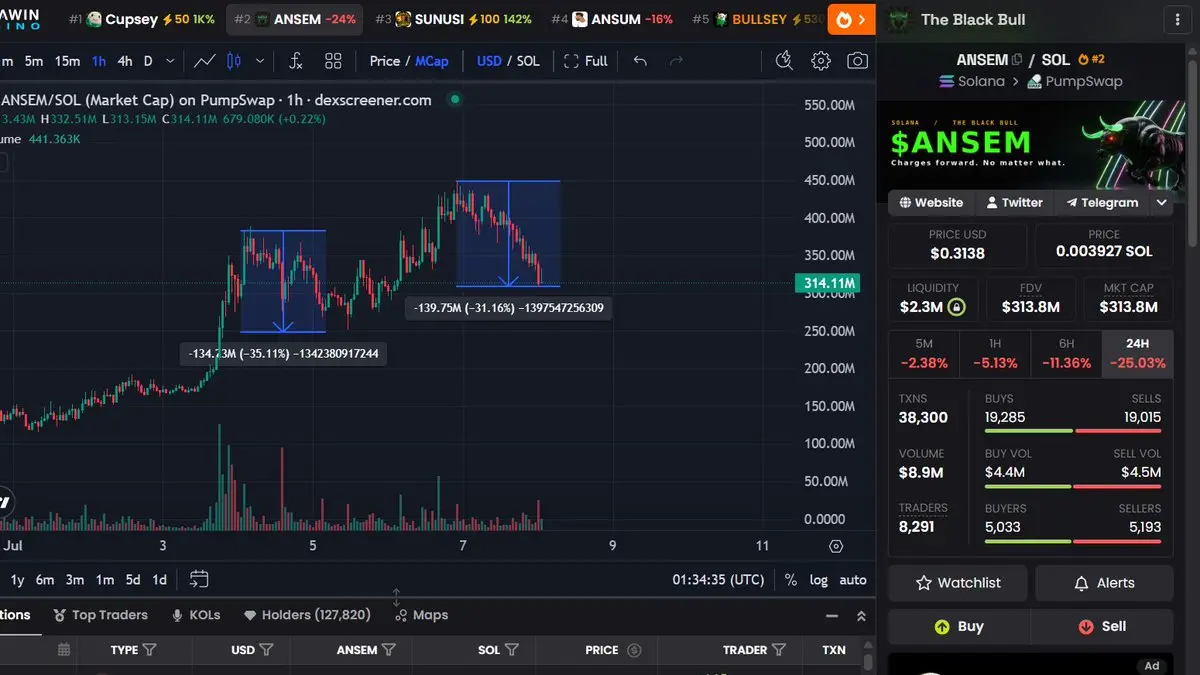Open the Alerts button
The image size is (1200, 675).
(1104, 583)
